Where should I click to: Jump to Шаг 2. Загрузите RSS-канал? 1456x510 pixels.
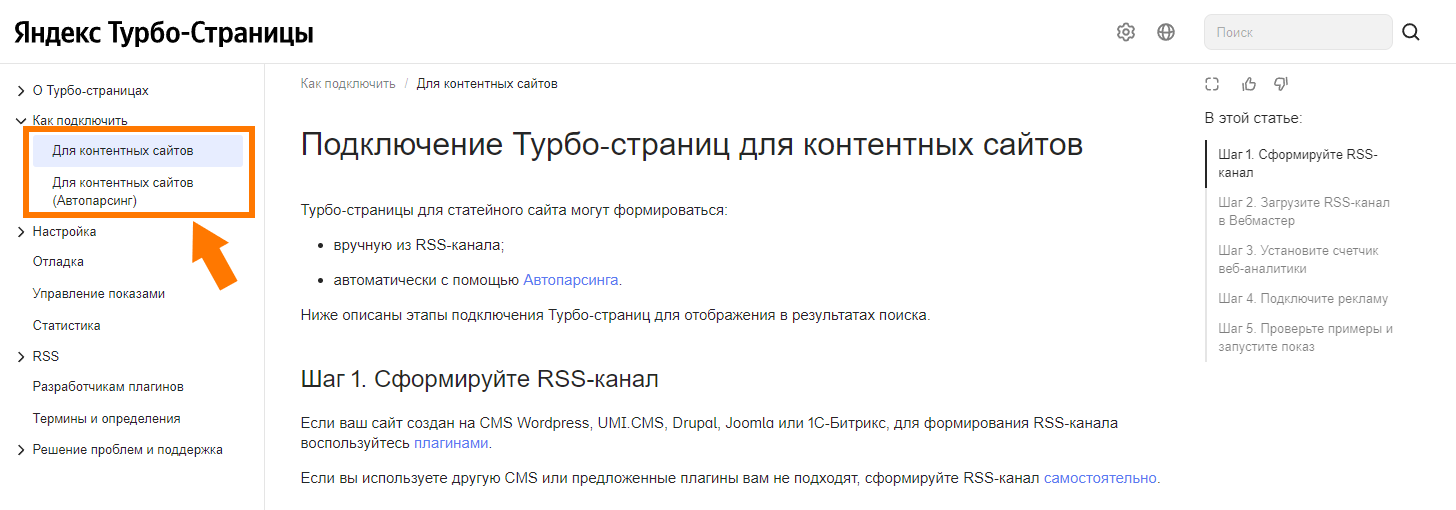pos(1304,212)
